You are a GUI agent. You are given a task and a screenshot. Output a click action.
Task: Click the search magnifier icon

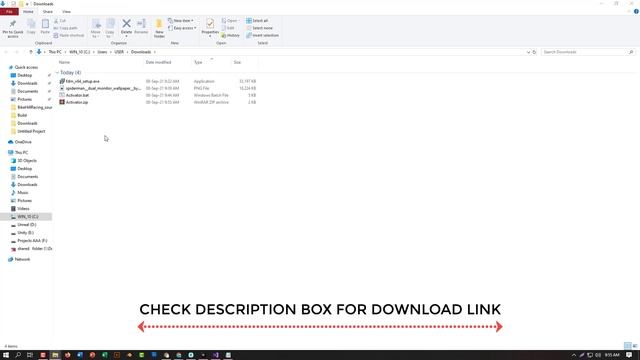pos(631,52)
